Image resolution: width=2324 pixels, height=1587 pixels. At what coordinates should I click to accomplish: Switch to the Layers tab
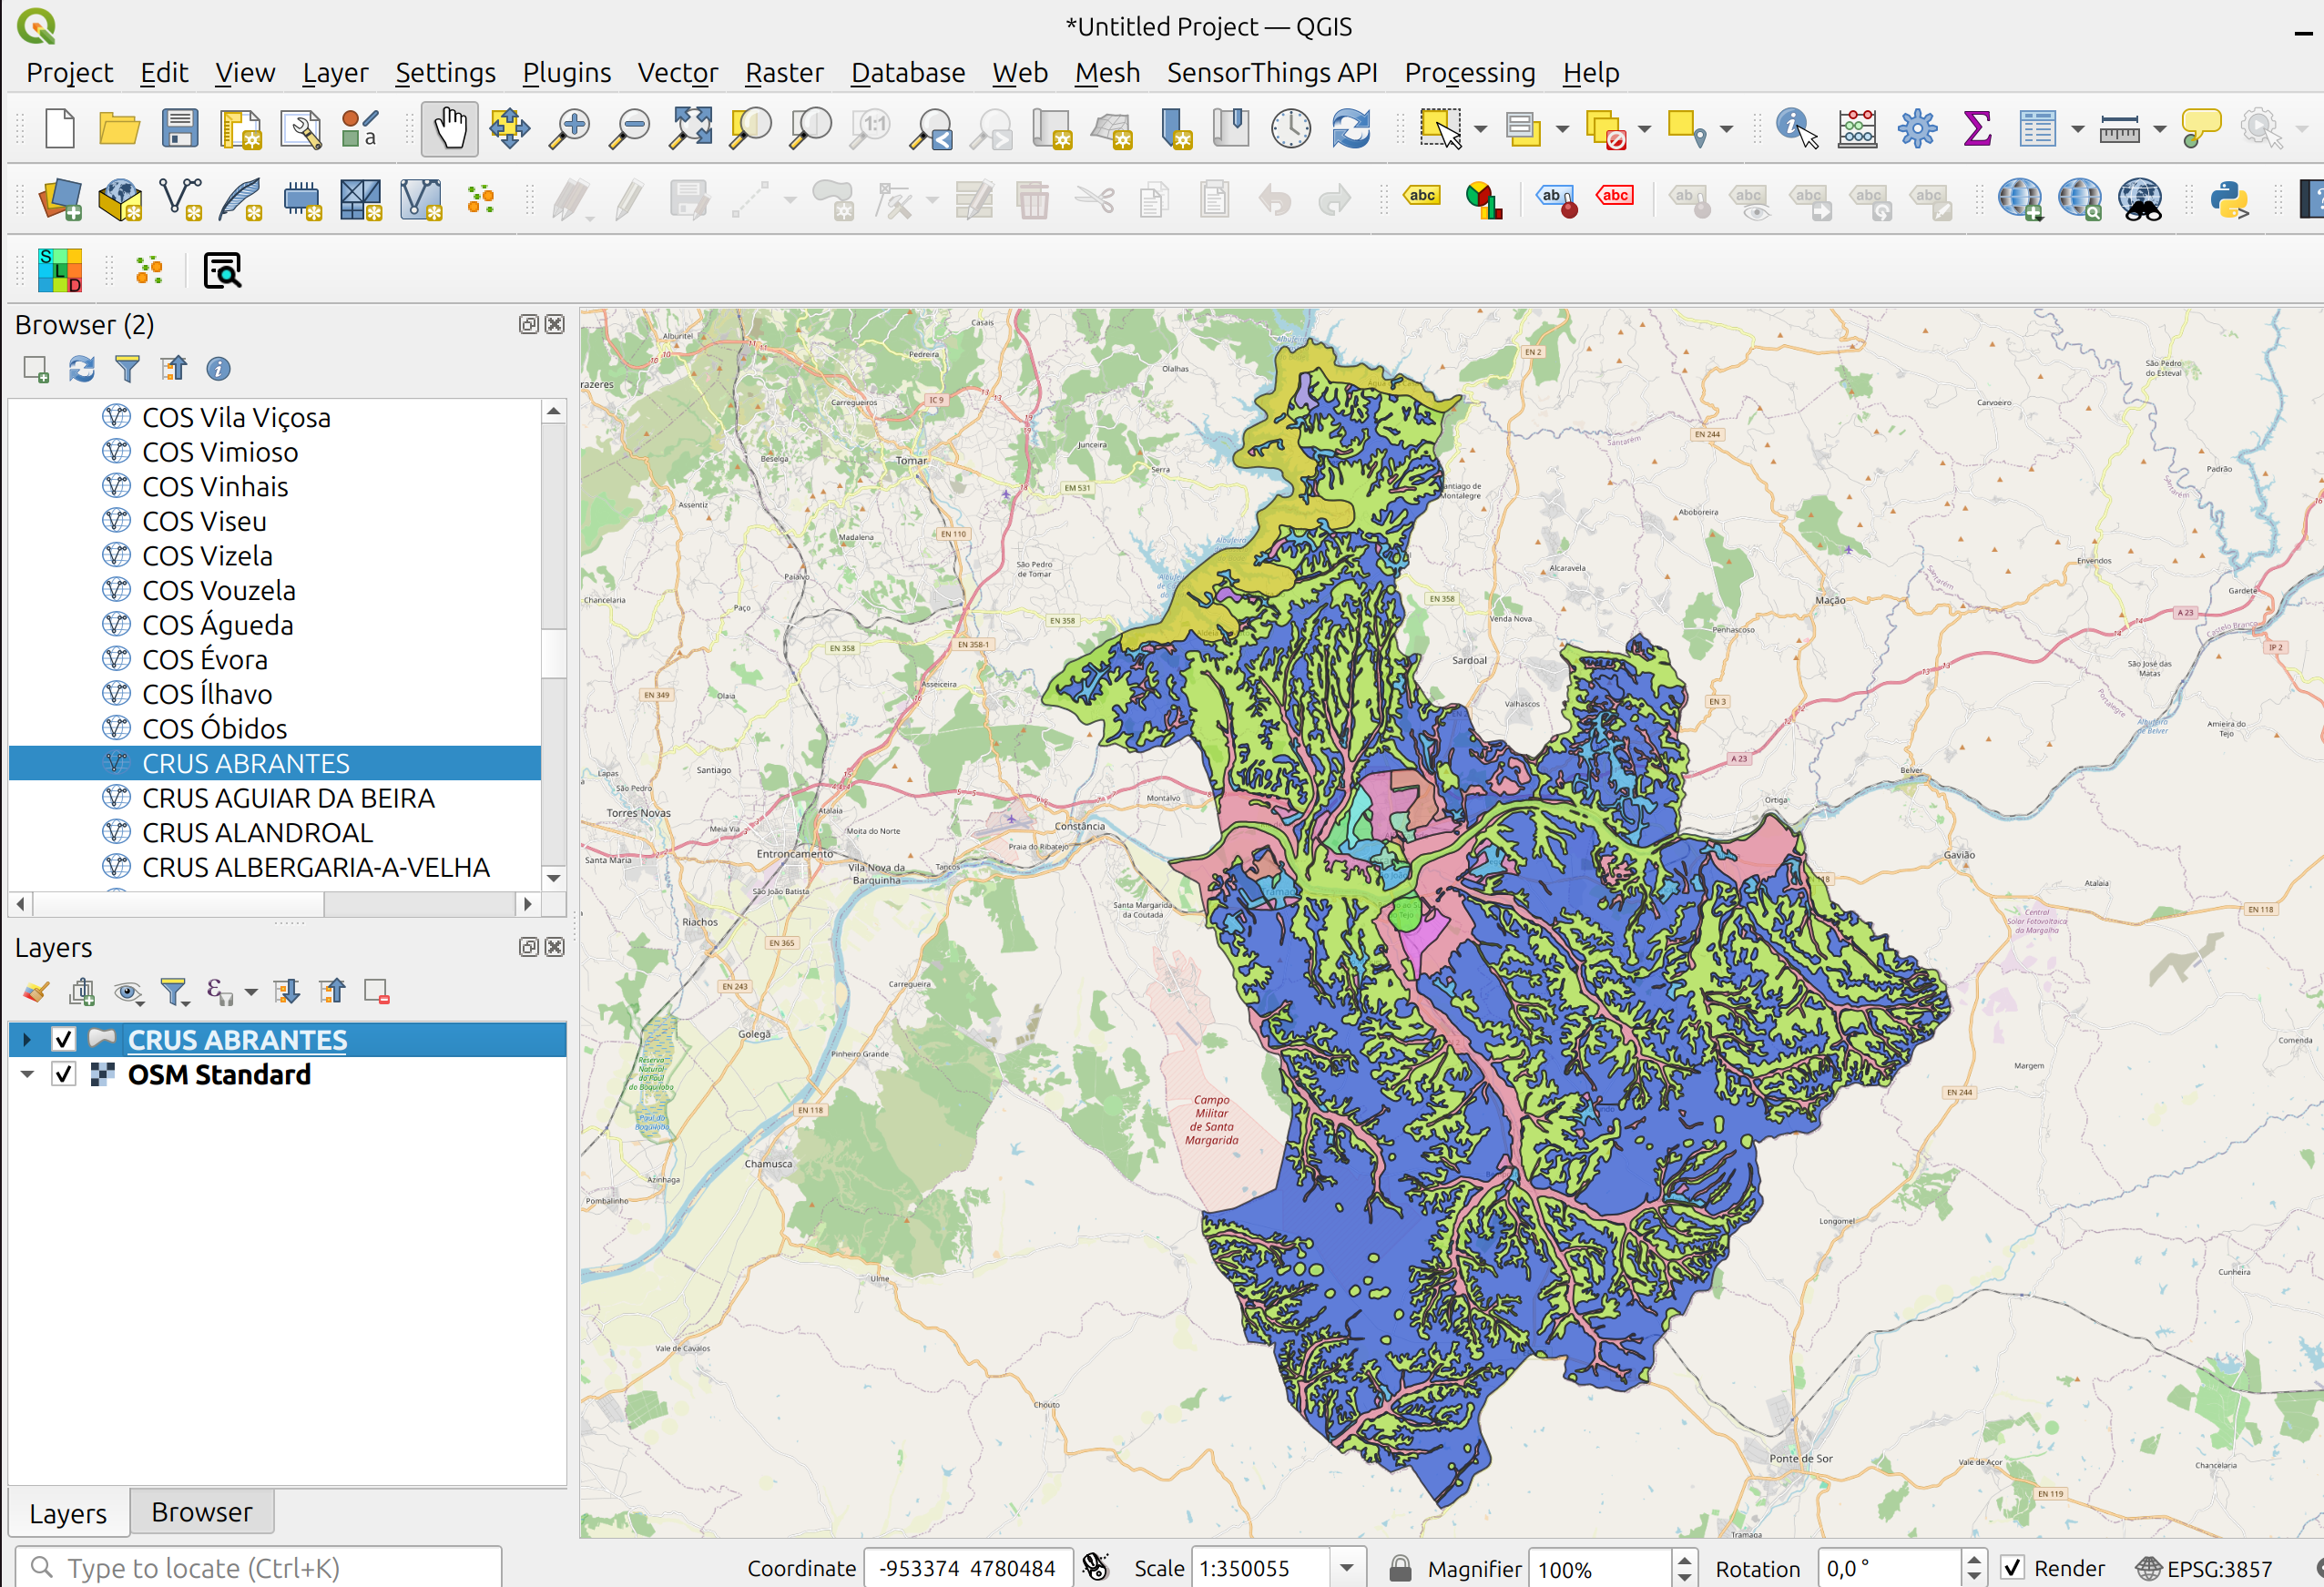68,1513
